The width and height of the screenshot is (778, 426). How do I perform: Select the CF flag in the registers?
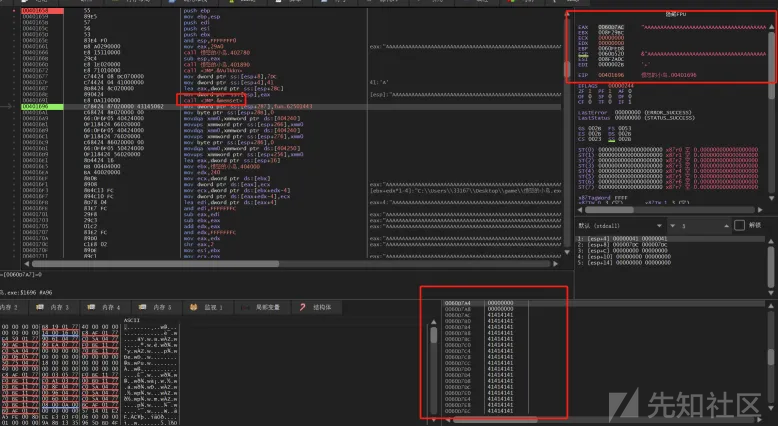click(x=584, y=102)
